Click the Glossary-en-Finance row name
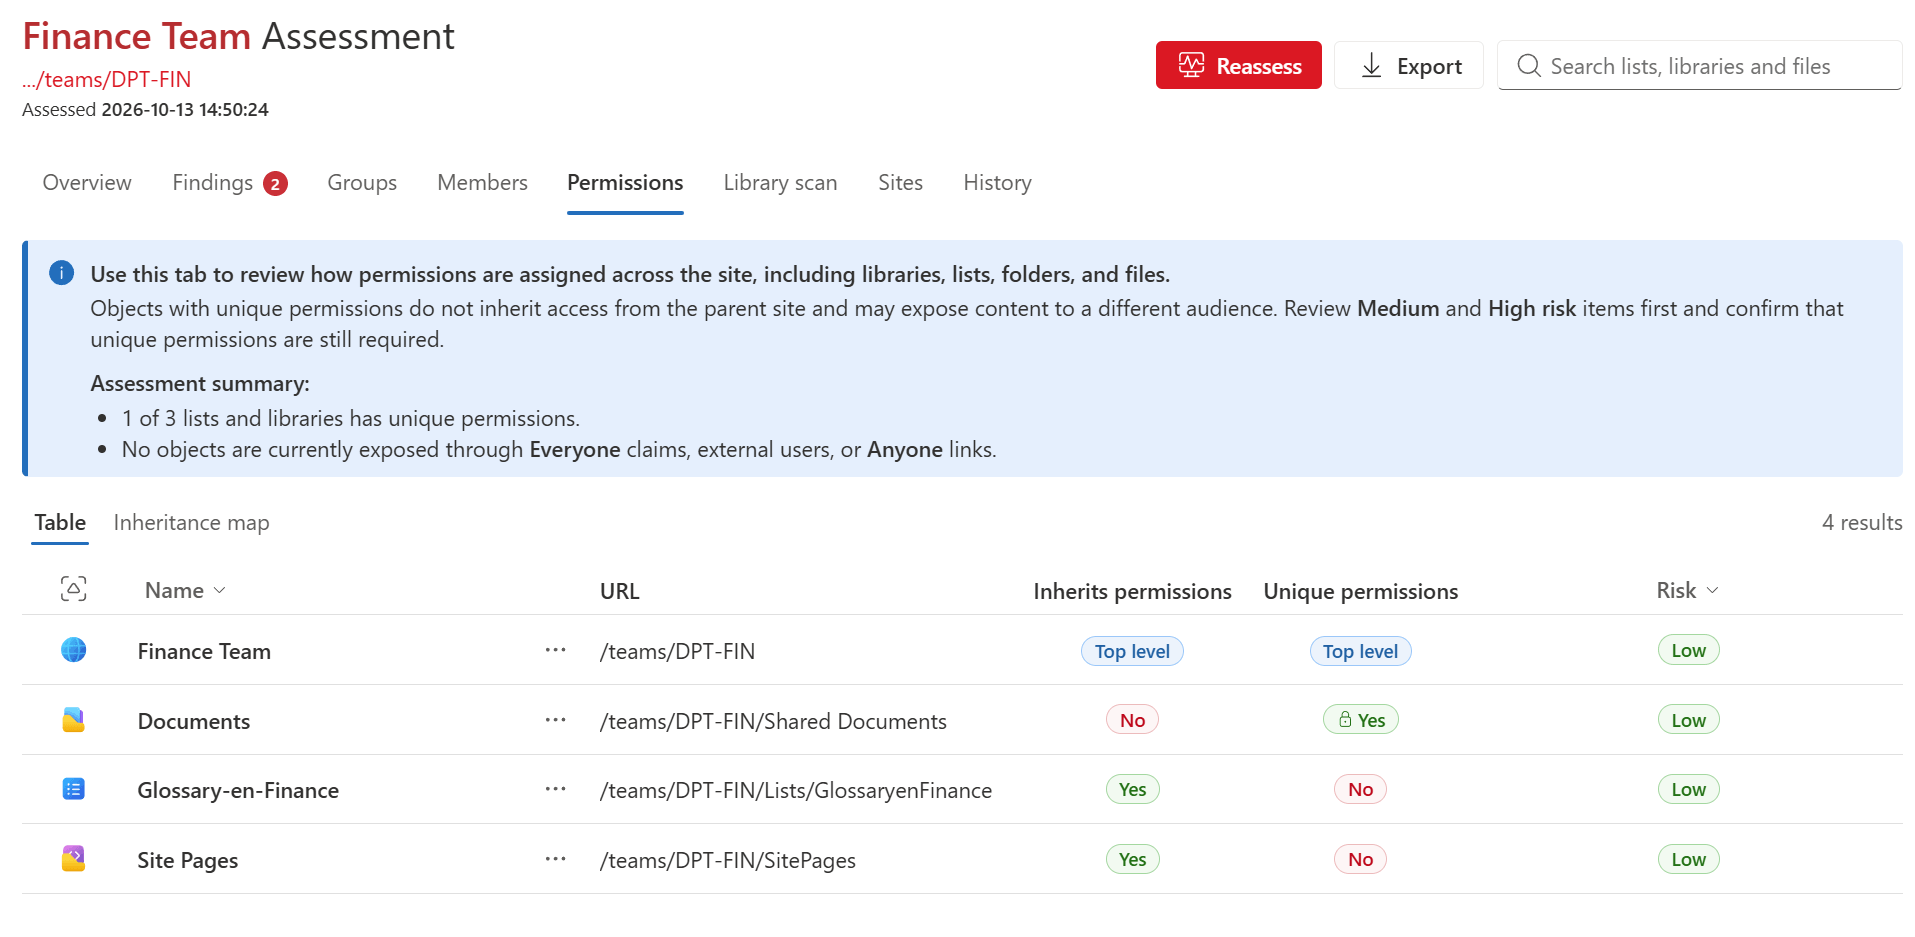 tap(238, 791)
